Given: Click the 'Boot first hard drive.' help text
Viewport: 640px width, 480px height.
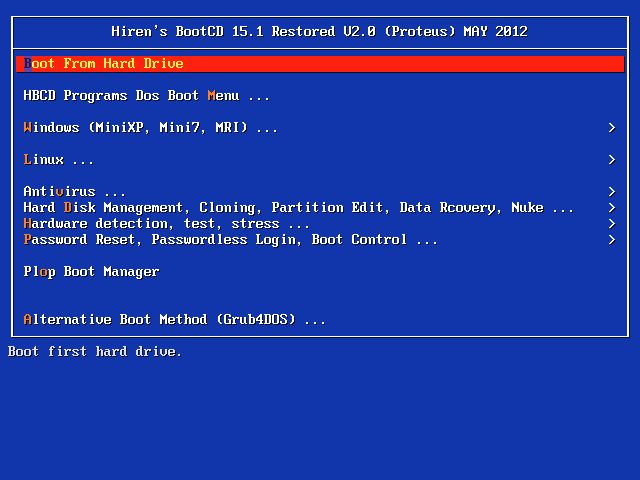Looking at the screenshot, I should click(95, 351).
